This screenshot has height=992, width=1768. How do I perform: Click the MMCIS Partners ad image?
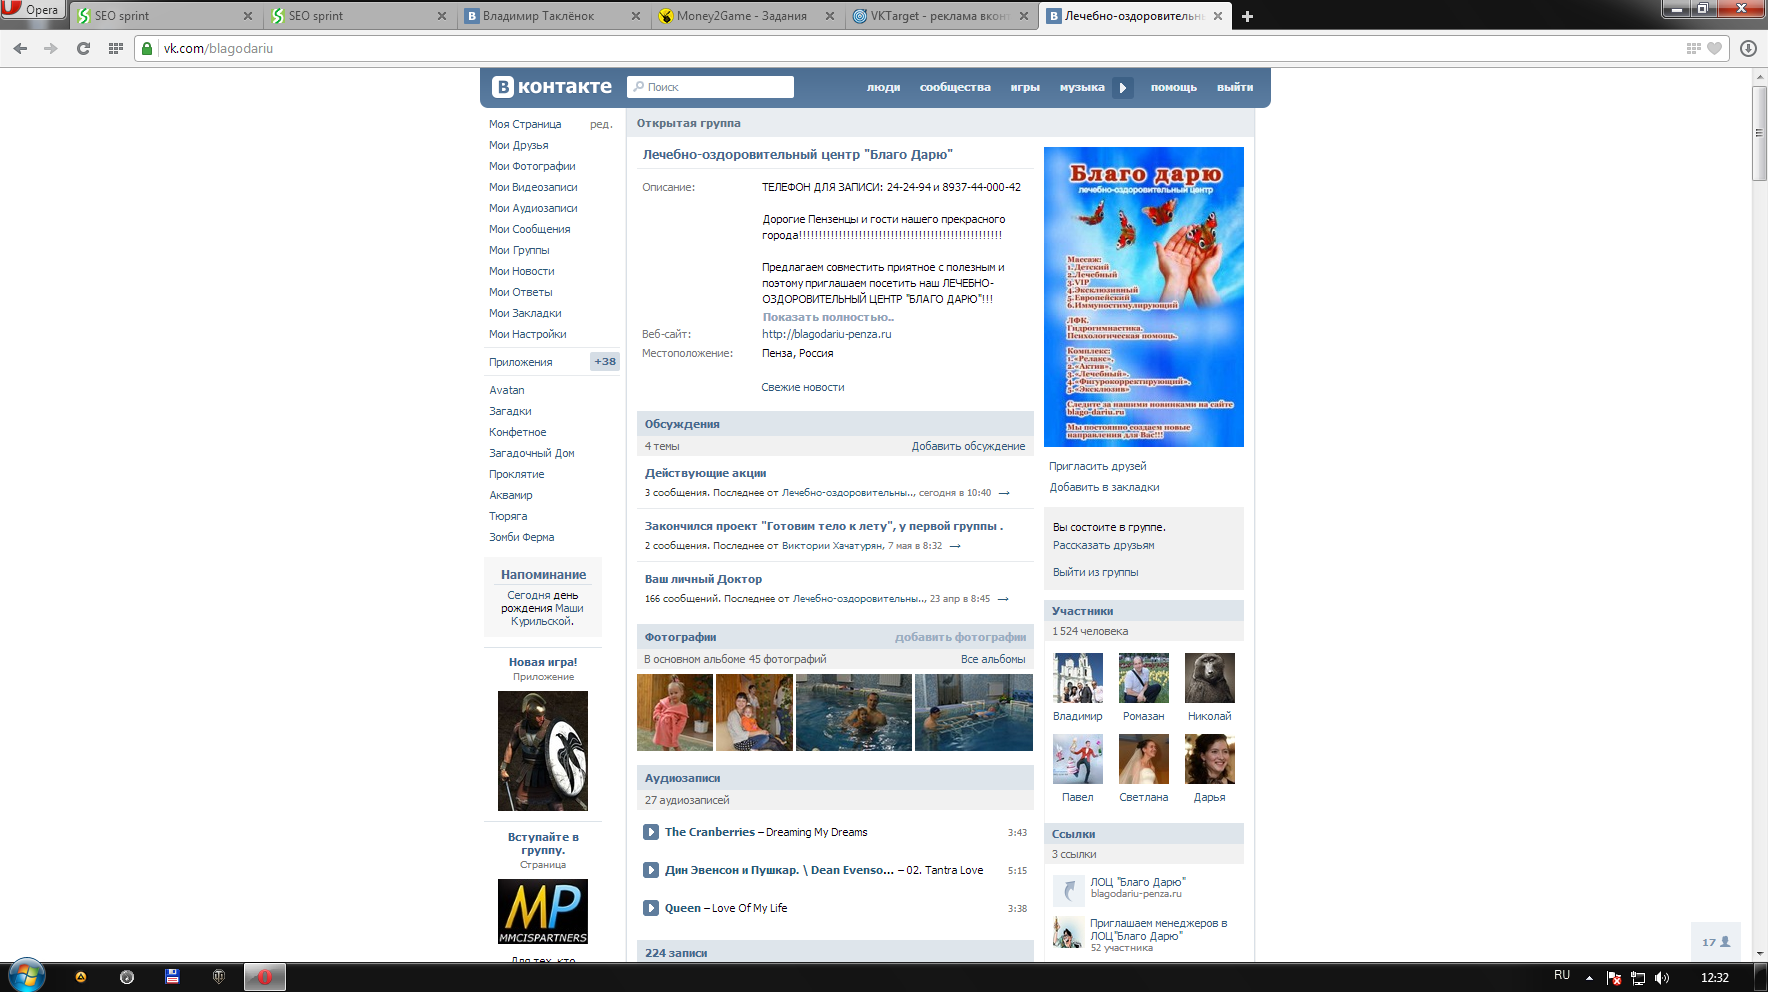543,911
